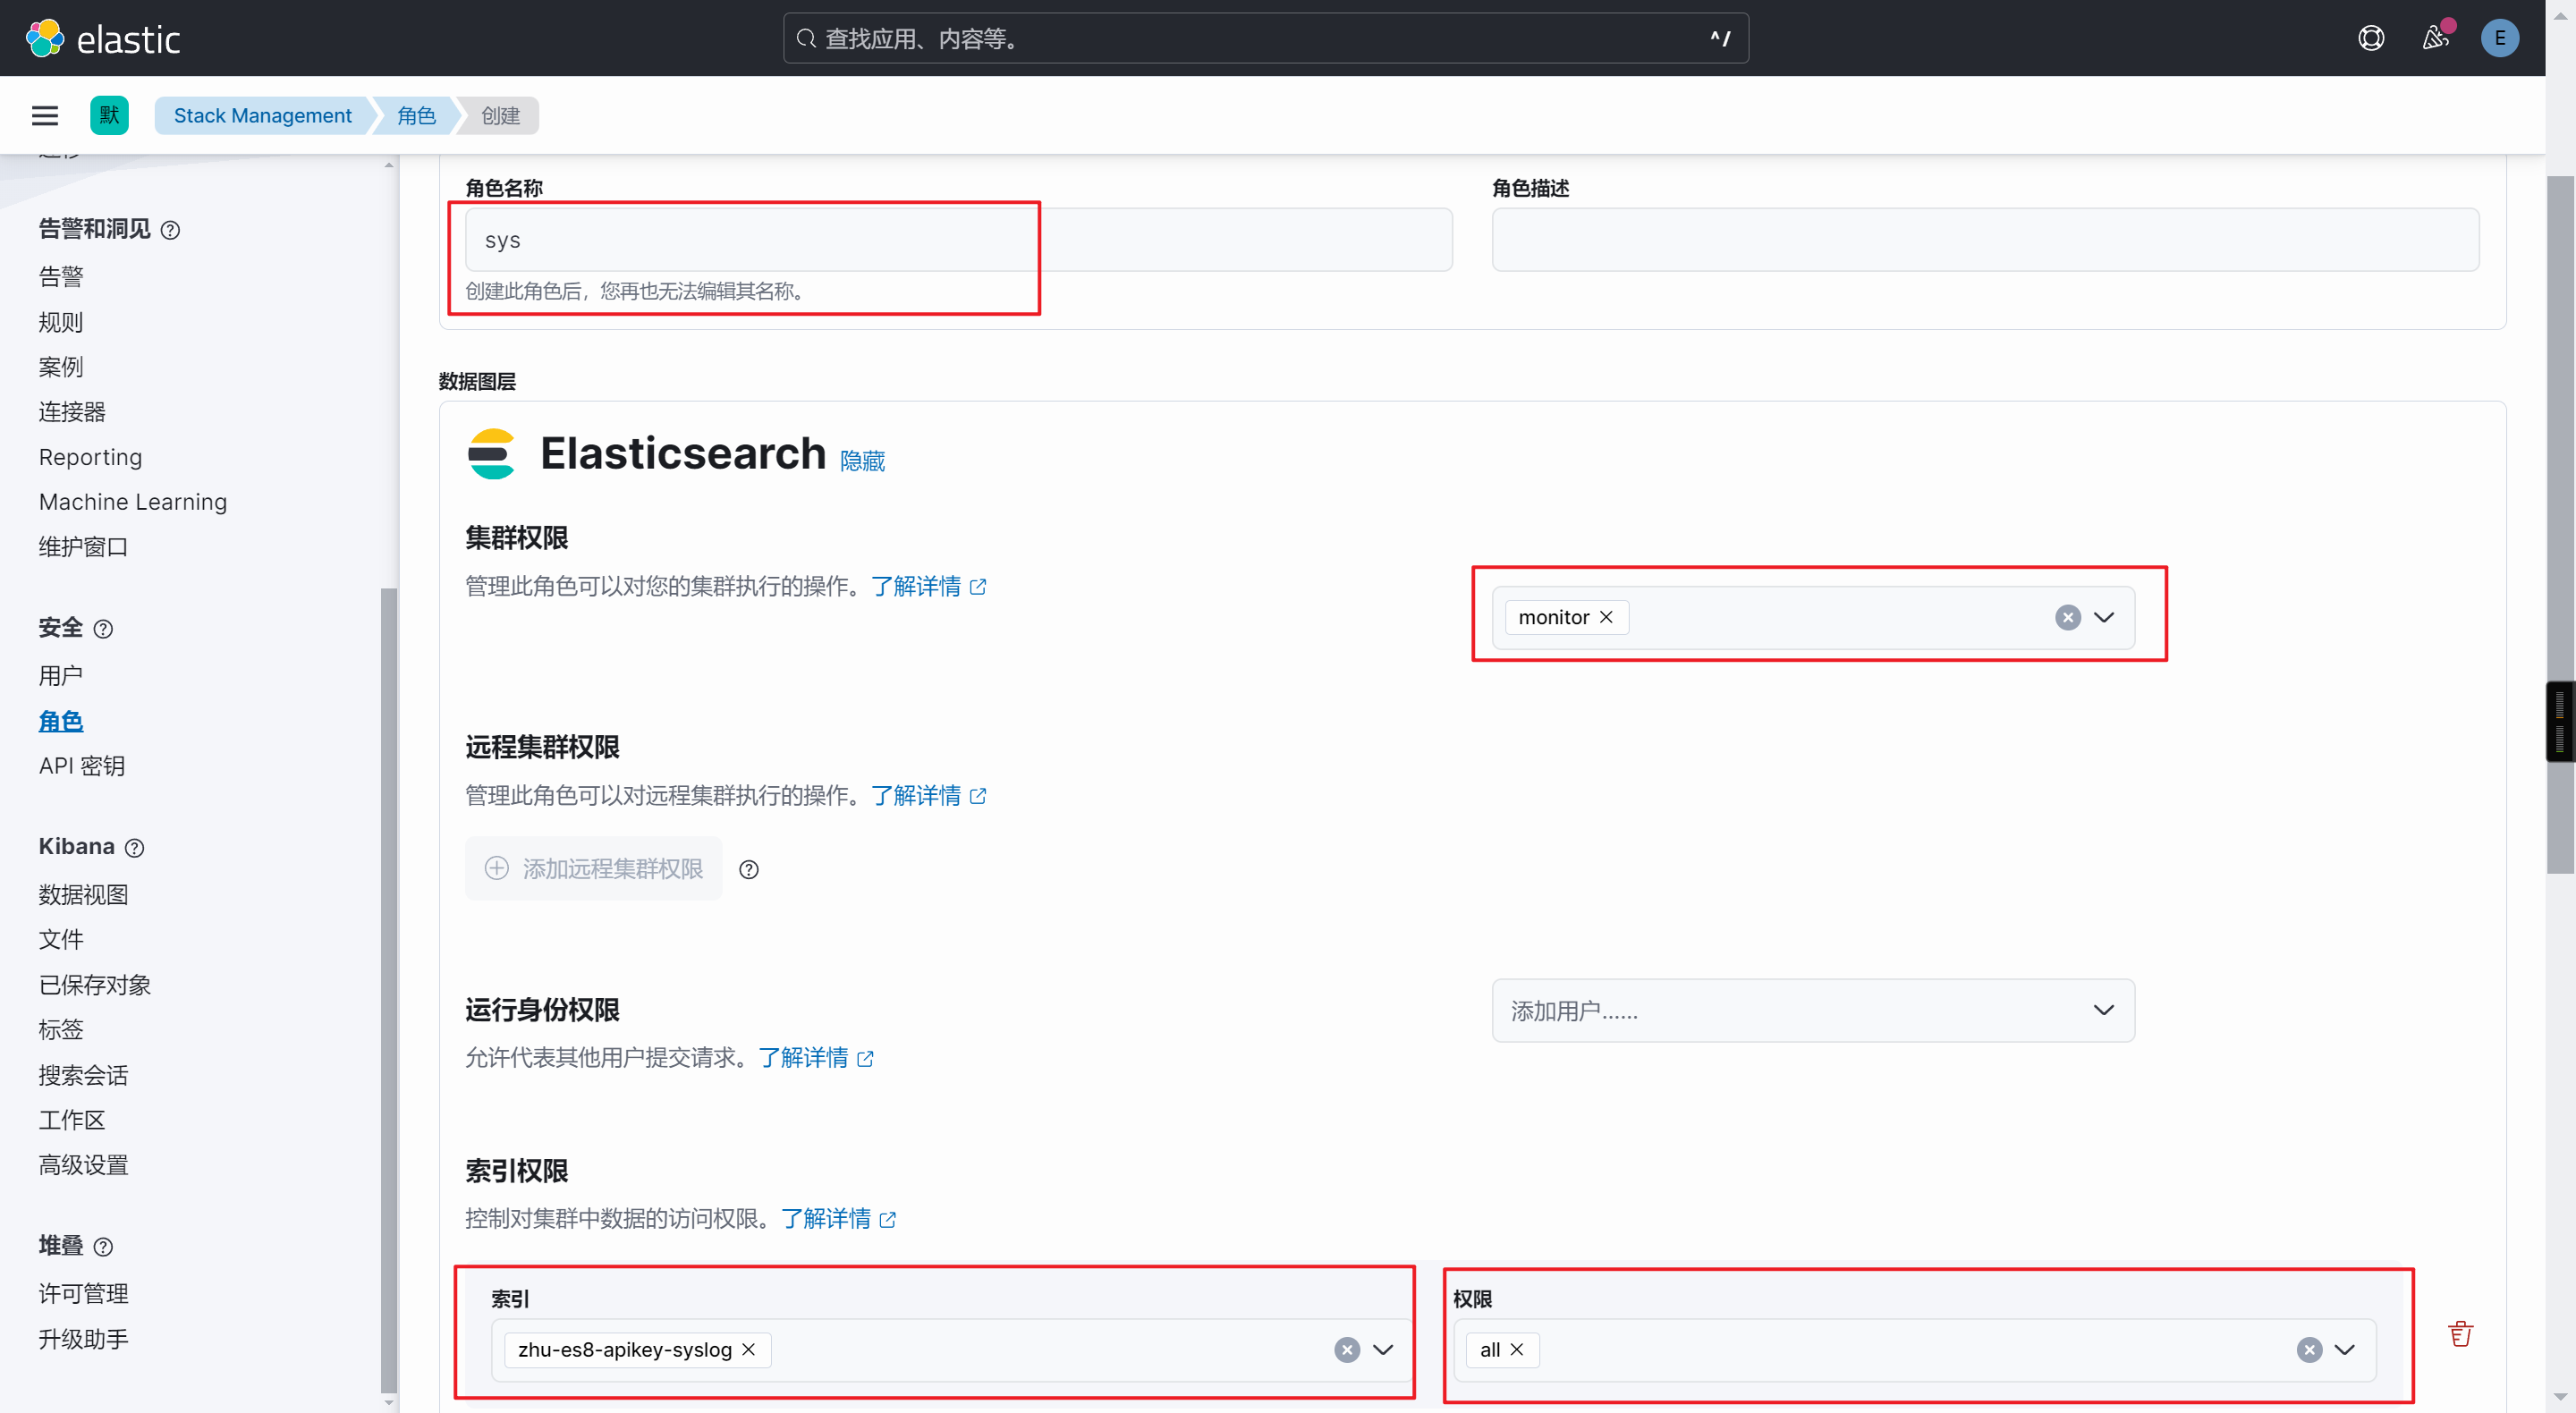The width and height of the screenshot is (2576, 1413).
Task: Show help for 告警和洞见 section
Action: click(170, 230)
